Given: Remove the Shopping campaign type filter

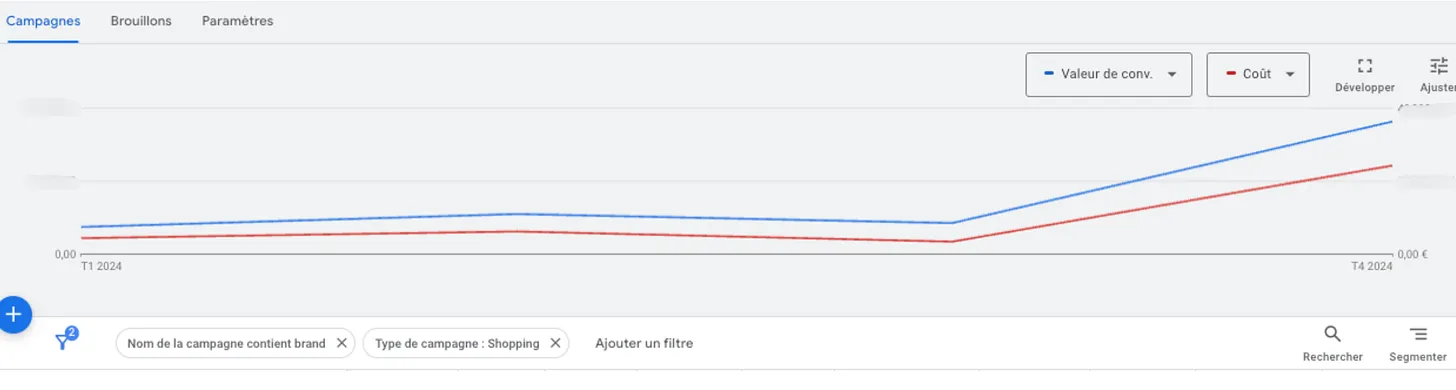Looking at the screenshot, I should tap(555, 343).
